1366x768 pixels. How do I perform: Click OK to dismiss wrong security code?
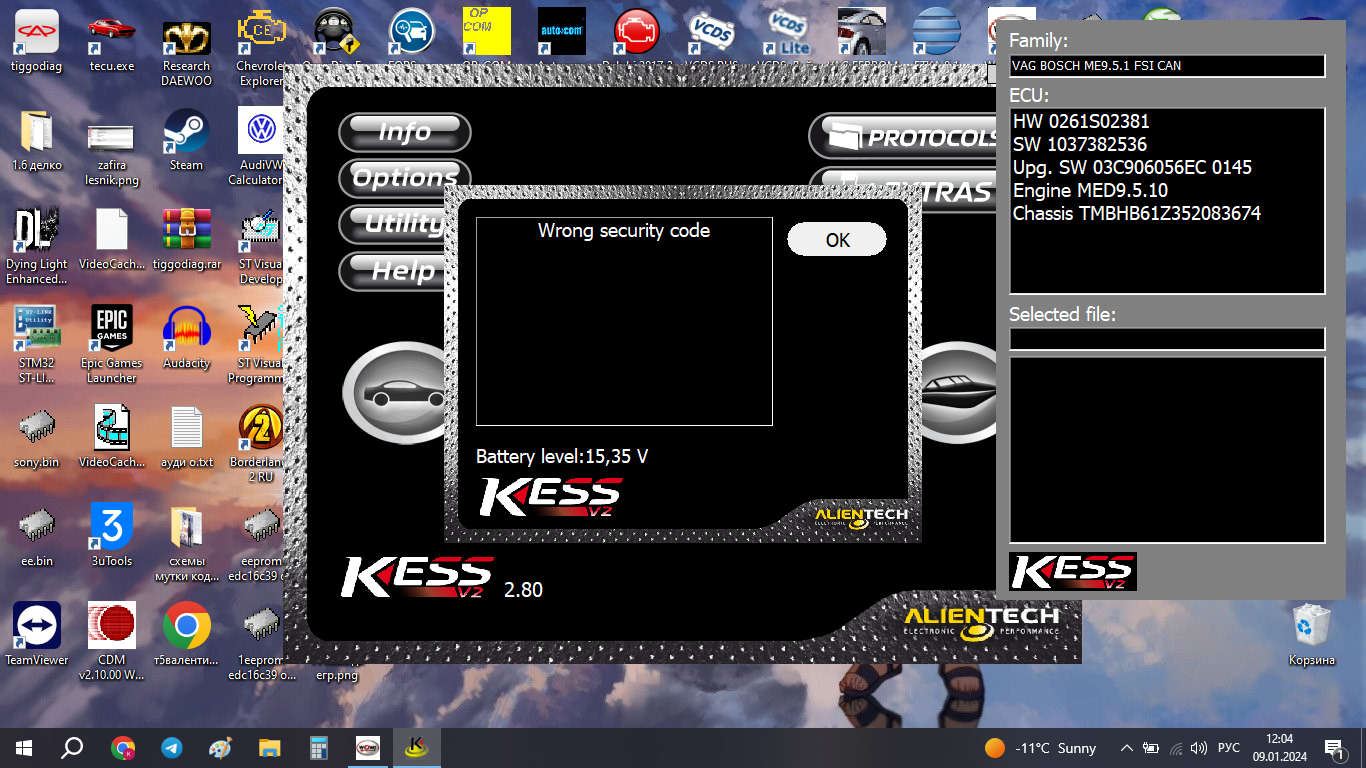point(836,240)
